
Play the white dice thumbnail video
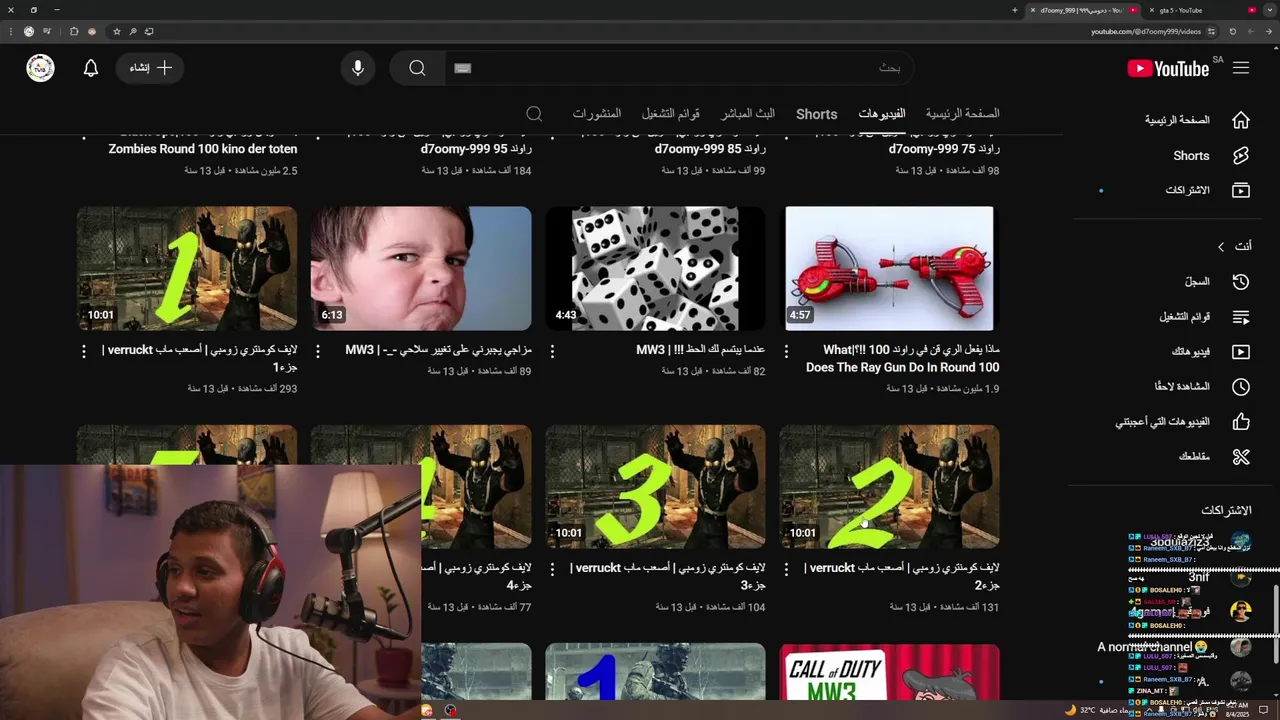(655, 268)
